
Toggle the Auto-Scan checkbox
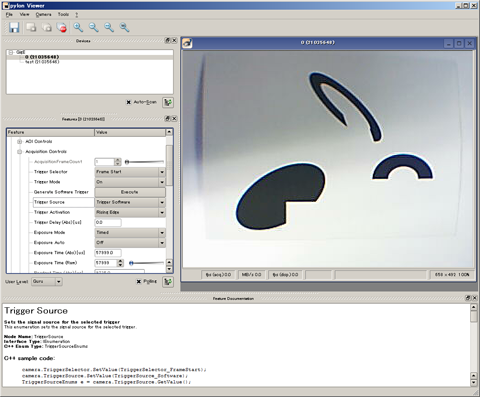[129, 102]
